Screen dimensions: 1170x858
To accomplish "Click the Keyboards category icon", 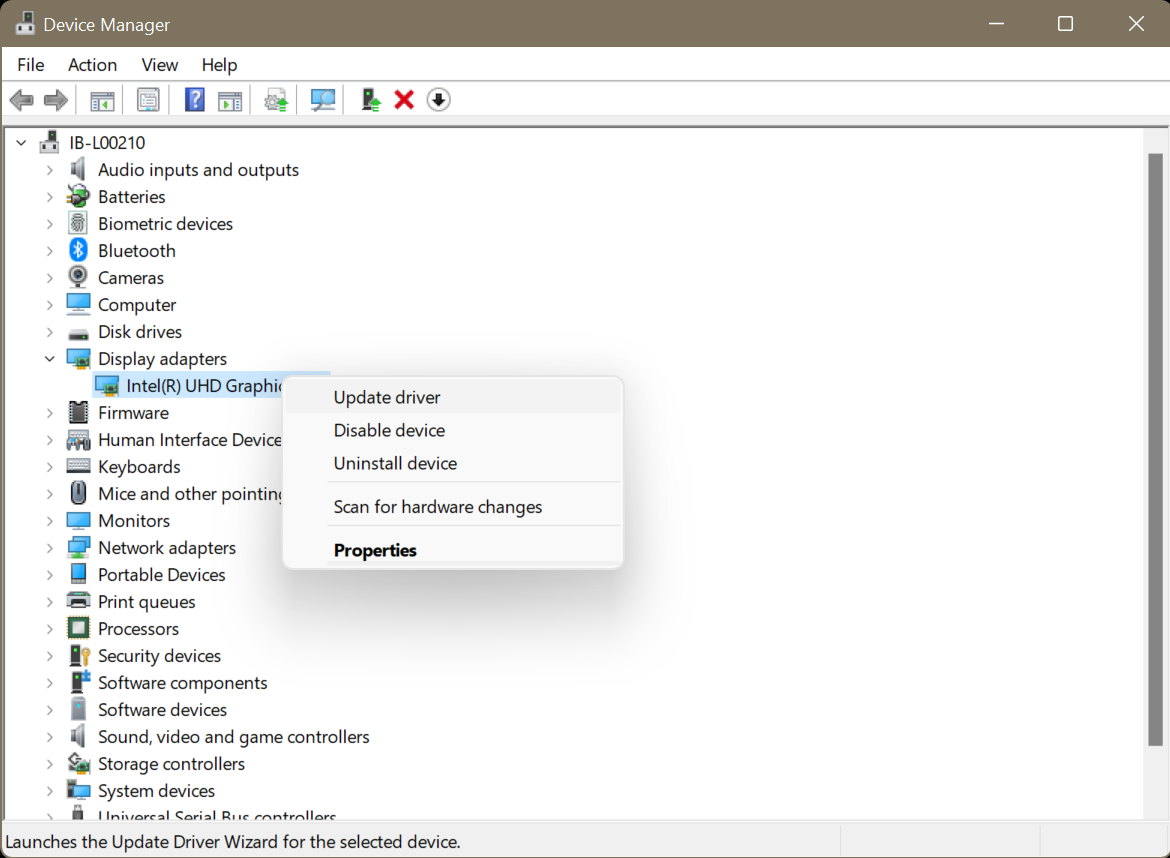I will [78, 466].
